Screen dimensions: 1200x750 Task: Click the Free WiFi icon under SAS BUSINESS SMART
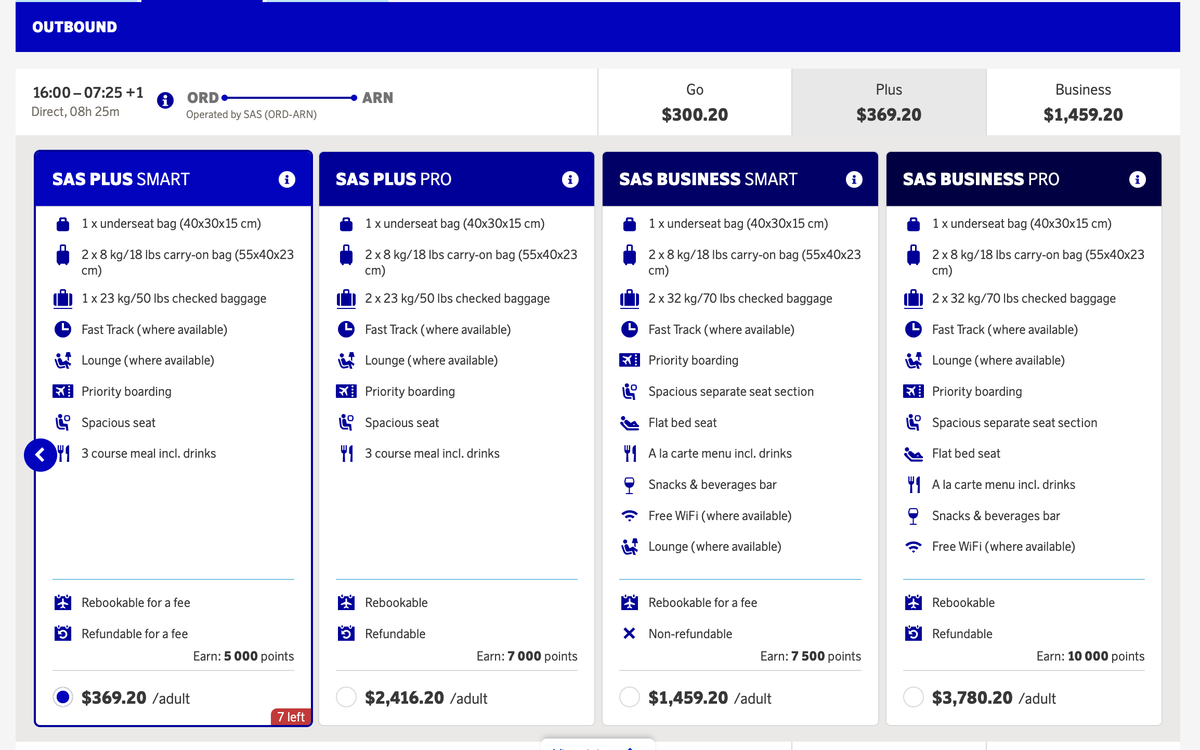click(629, 515)
